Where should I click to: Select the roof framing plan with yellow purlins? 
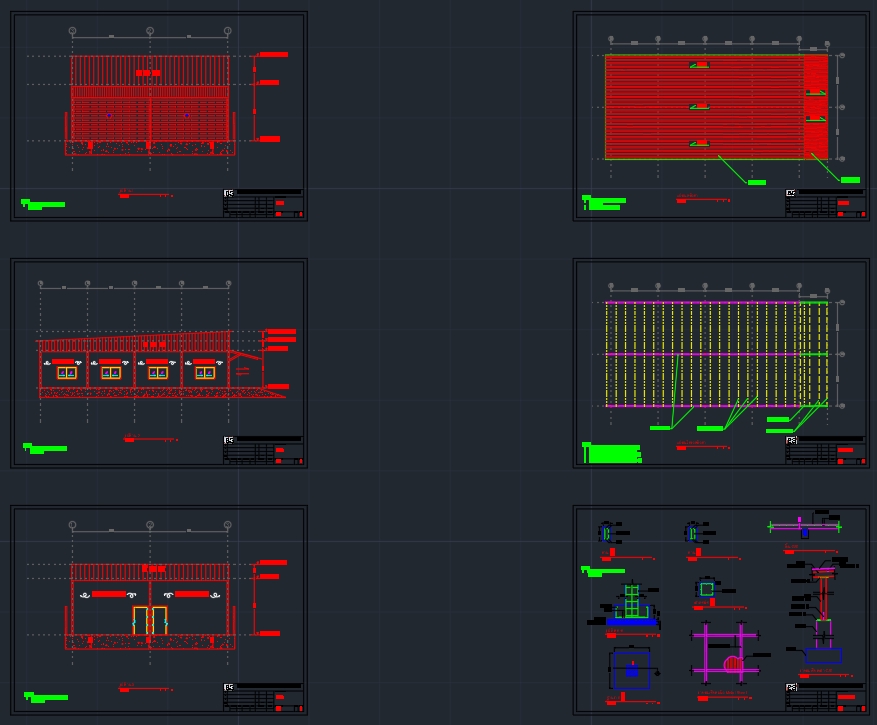click(x=717, y=354)
